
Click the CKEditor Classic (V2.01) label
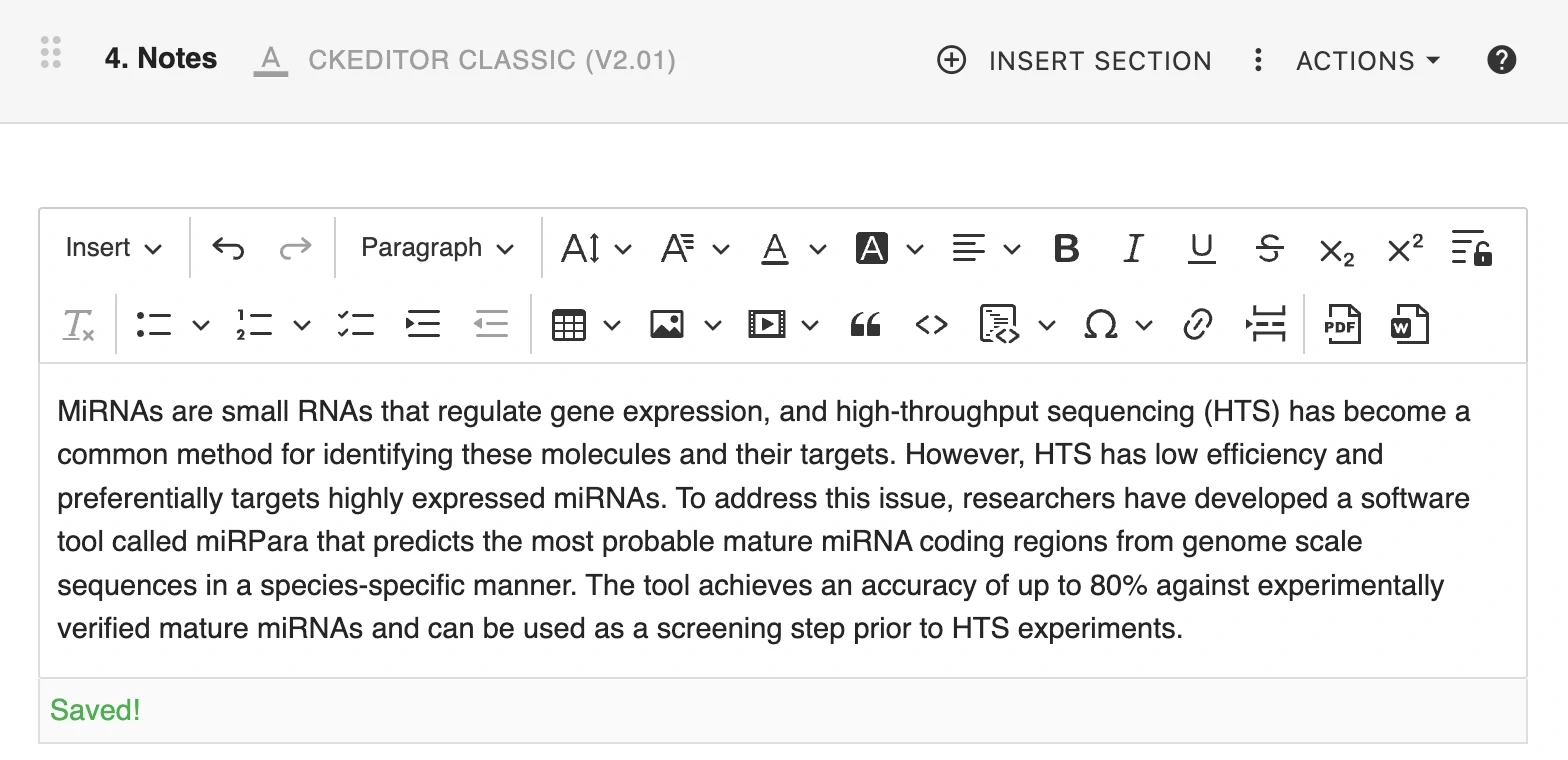[491, 60]
